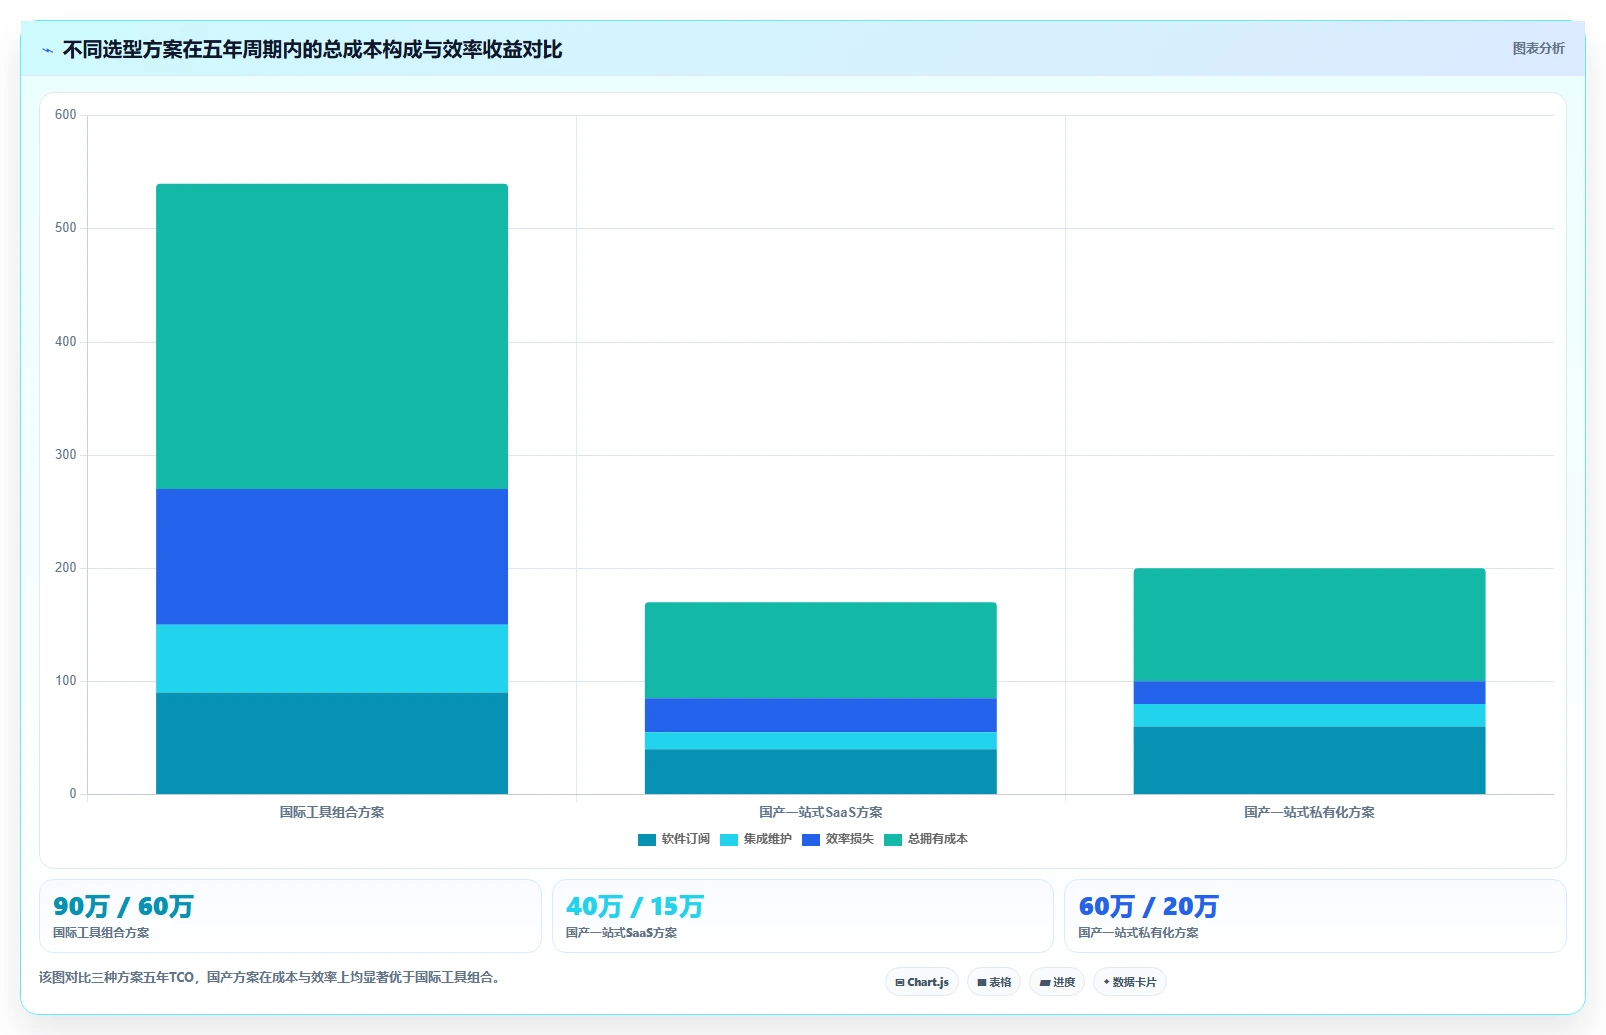This screenshot has width=1606, height=1035.
Task: Click the 图表分析 label in the header
Action: click(x=1538, y=48)
